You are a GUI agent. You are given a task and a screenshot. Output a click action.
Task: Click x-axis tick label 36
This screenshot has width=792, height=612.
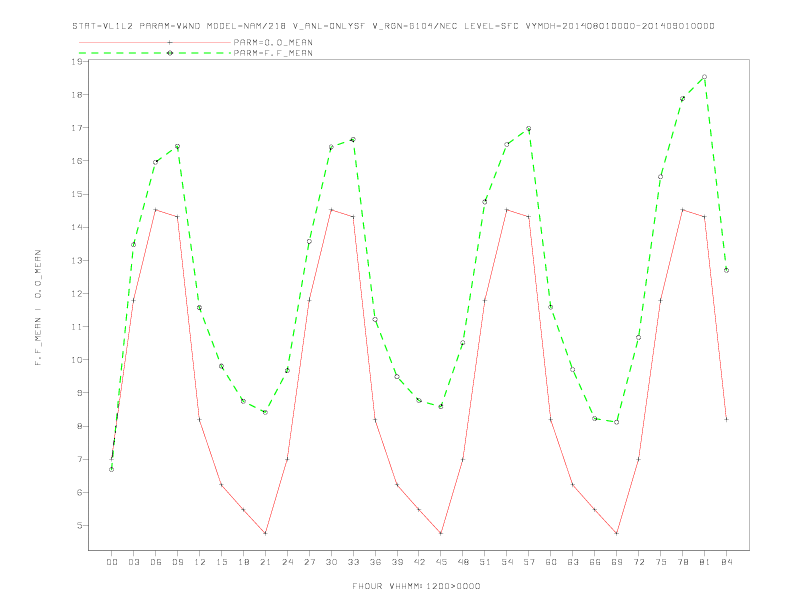[x=375, y=562]
